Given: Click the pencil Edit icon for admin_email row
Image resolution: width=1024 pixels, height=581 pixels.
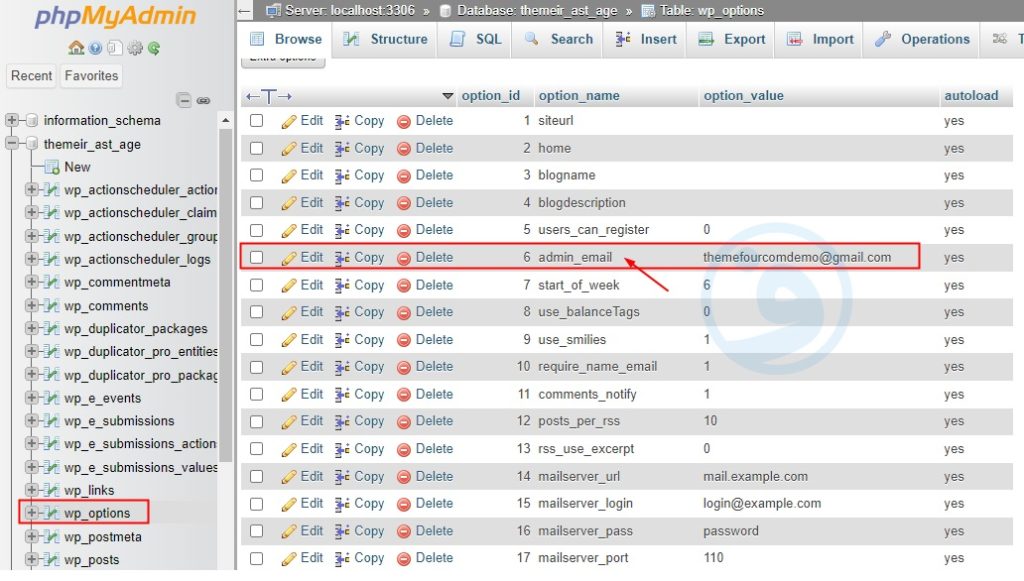Looking at the screenshot, I should tap(289, 259).
